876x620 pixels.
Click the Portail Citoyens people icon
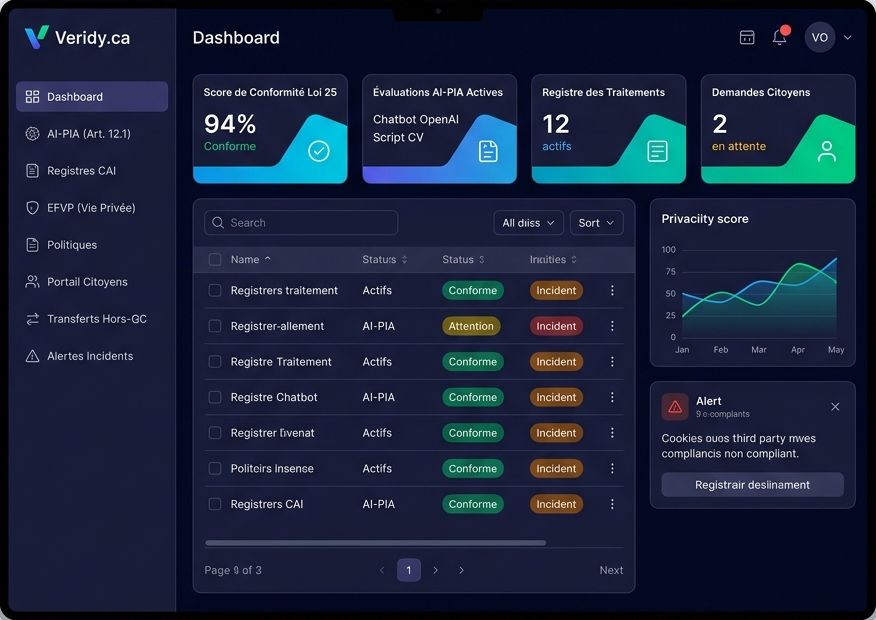point(32,282)
